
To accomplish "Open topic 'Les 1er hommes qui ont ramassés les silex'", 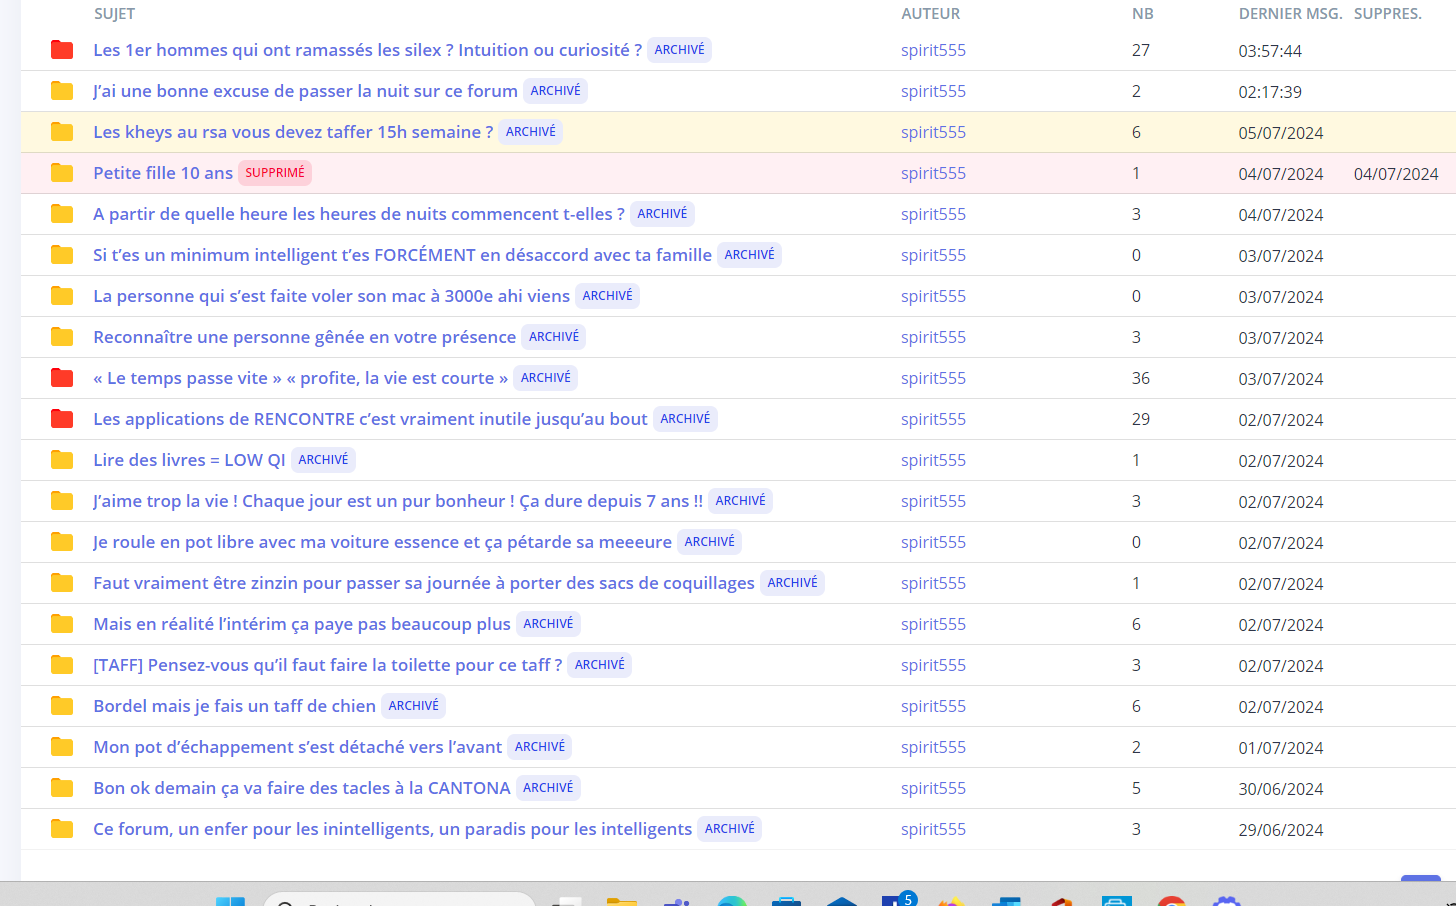I will click(368, 50).
